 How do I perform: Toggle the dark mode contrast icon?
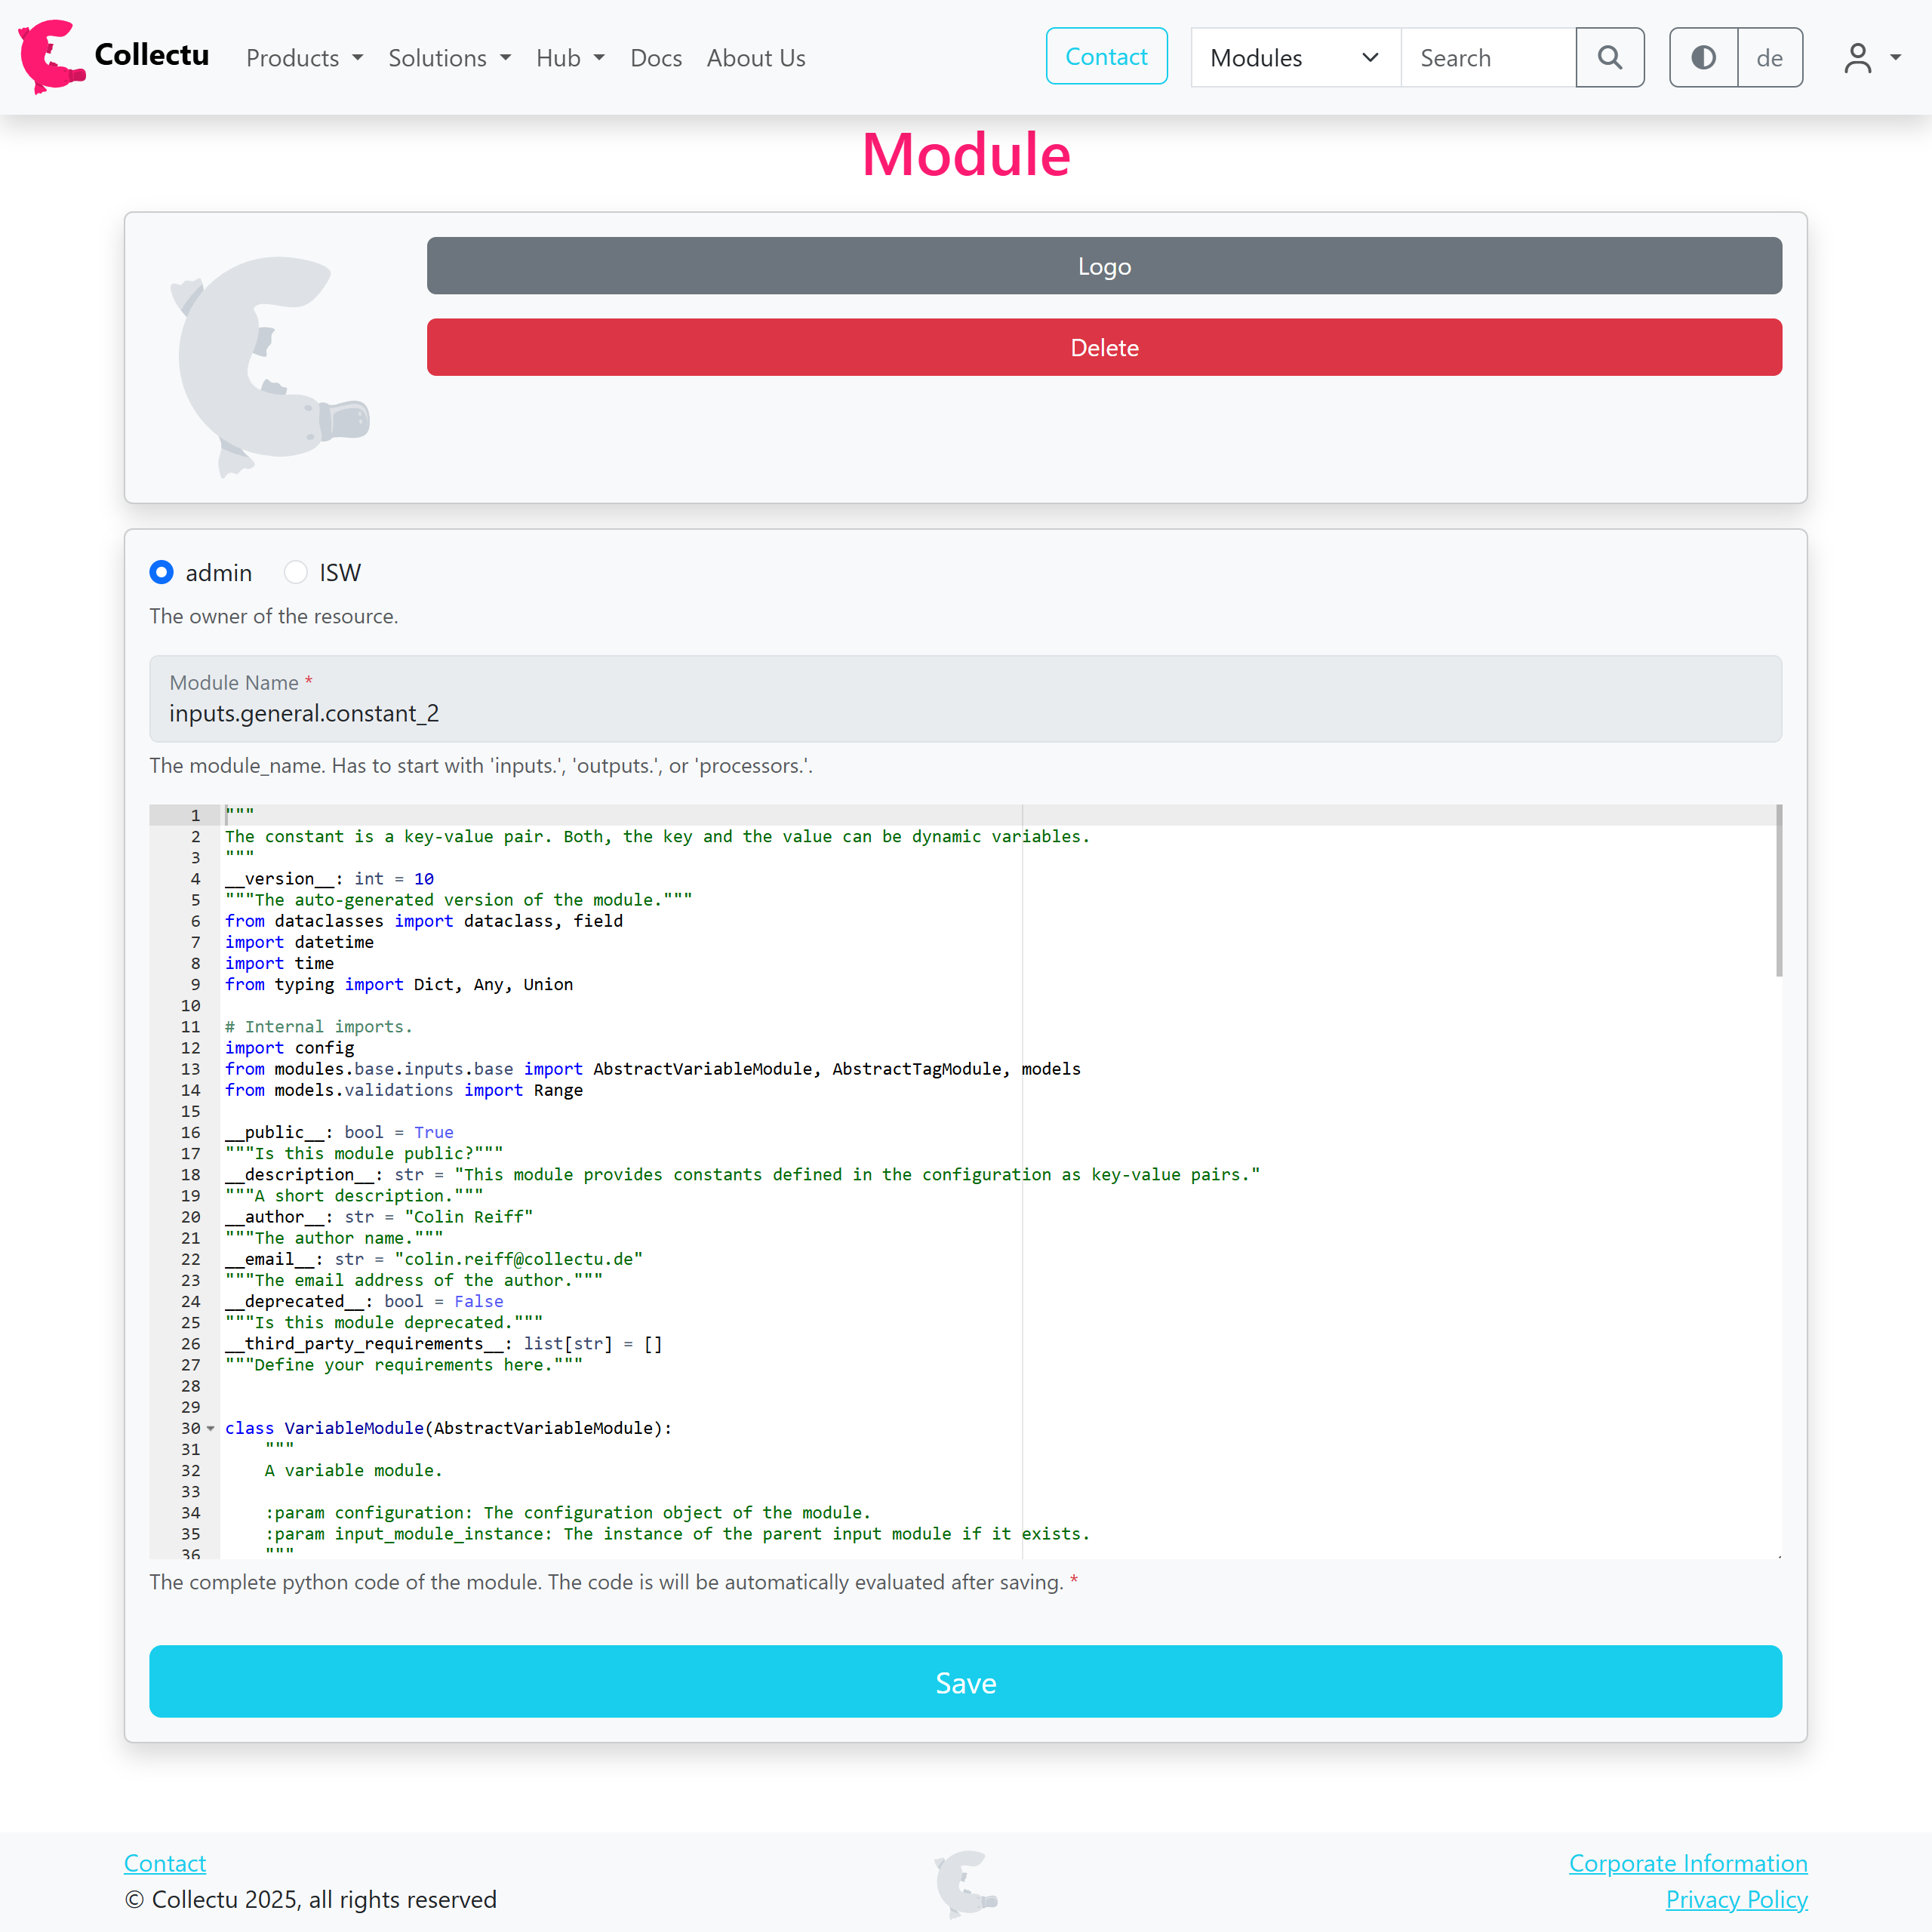click(x=1703, y=58)
